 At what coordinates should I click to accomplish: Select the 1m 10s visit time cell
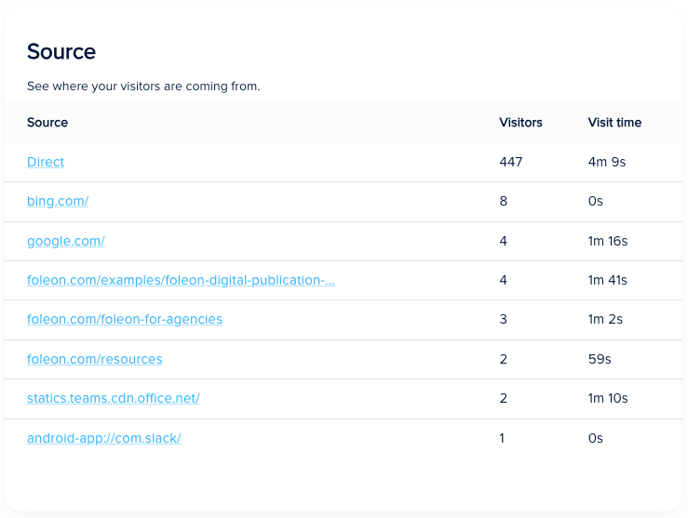click(607, 398)
